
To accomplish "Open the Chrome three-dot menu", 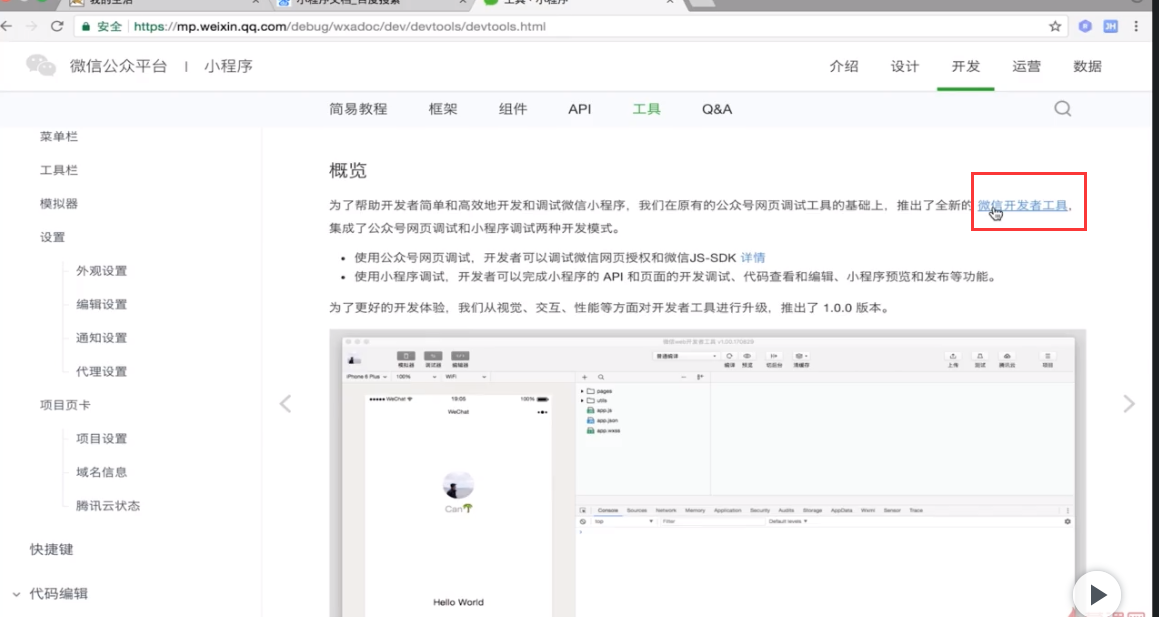I will (1136, 27).
